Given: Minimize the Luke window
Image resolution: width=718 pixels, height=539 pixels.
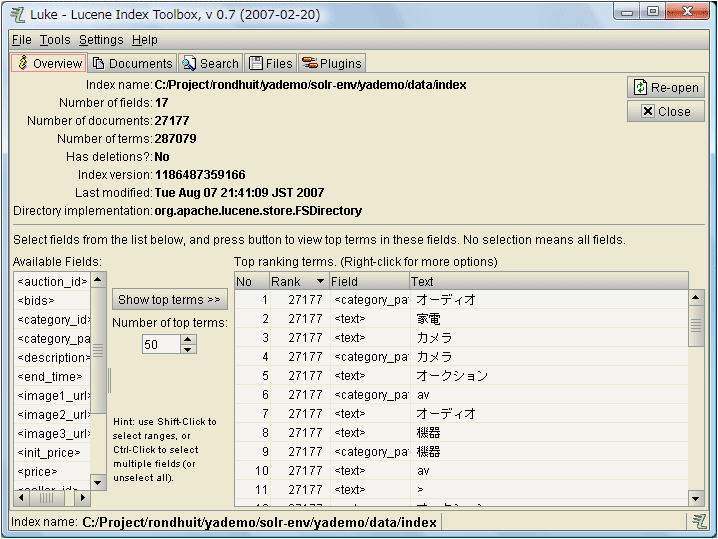Looking at the screenshot, I should pos(627,11).
